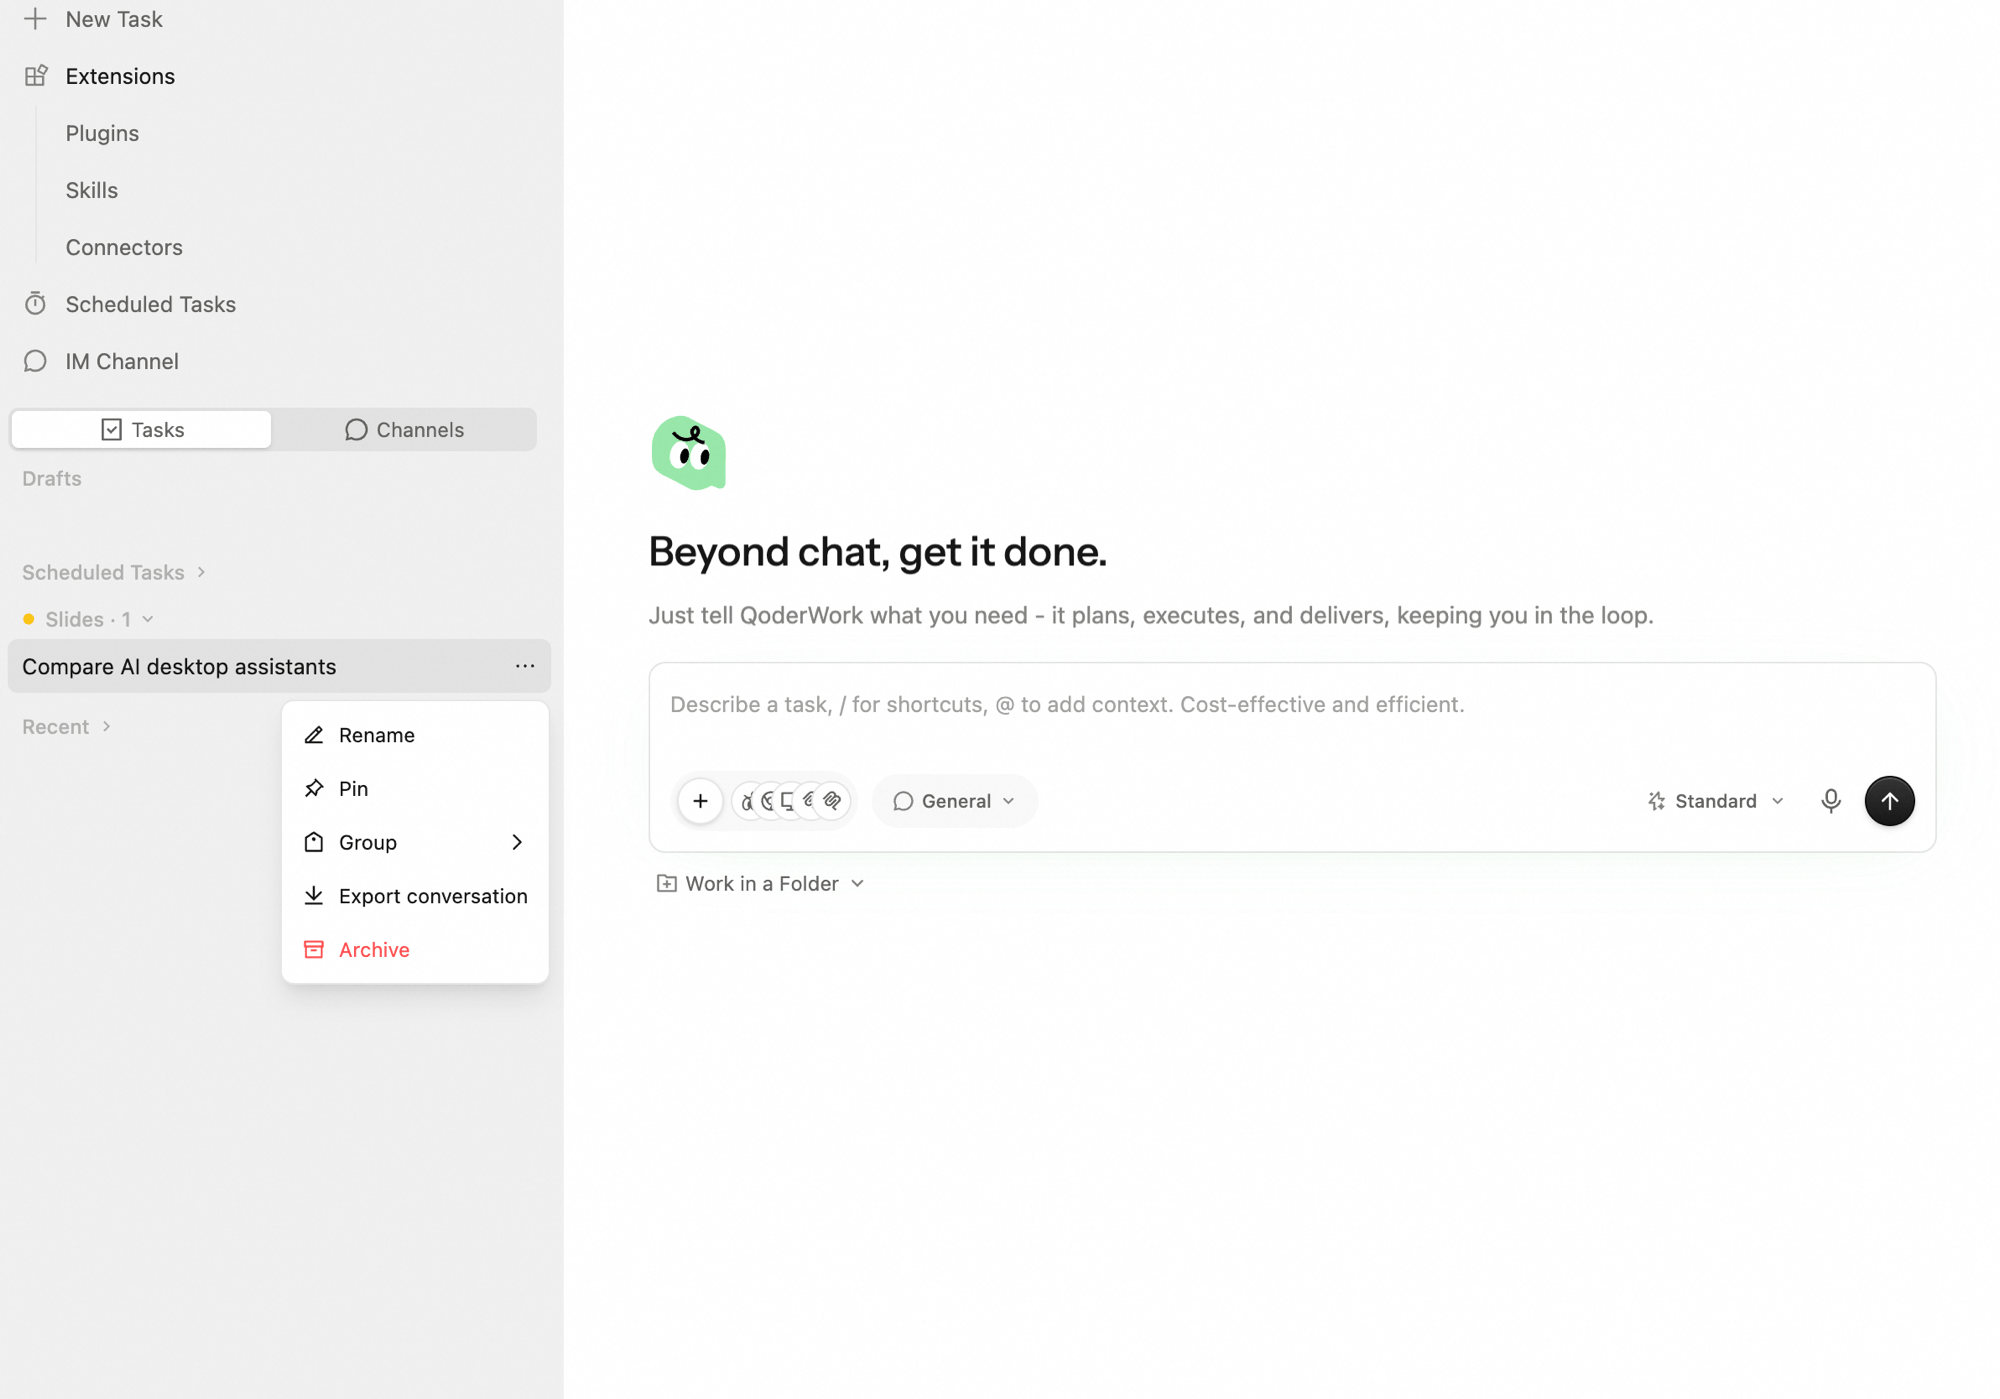
Task: Click the three-dot menu on Compare AI desktop assistants
Action: (525, 666)
